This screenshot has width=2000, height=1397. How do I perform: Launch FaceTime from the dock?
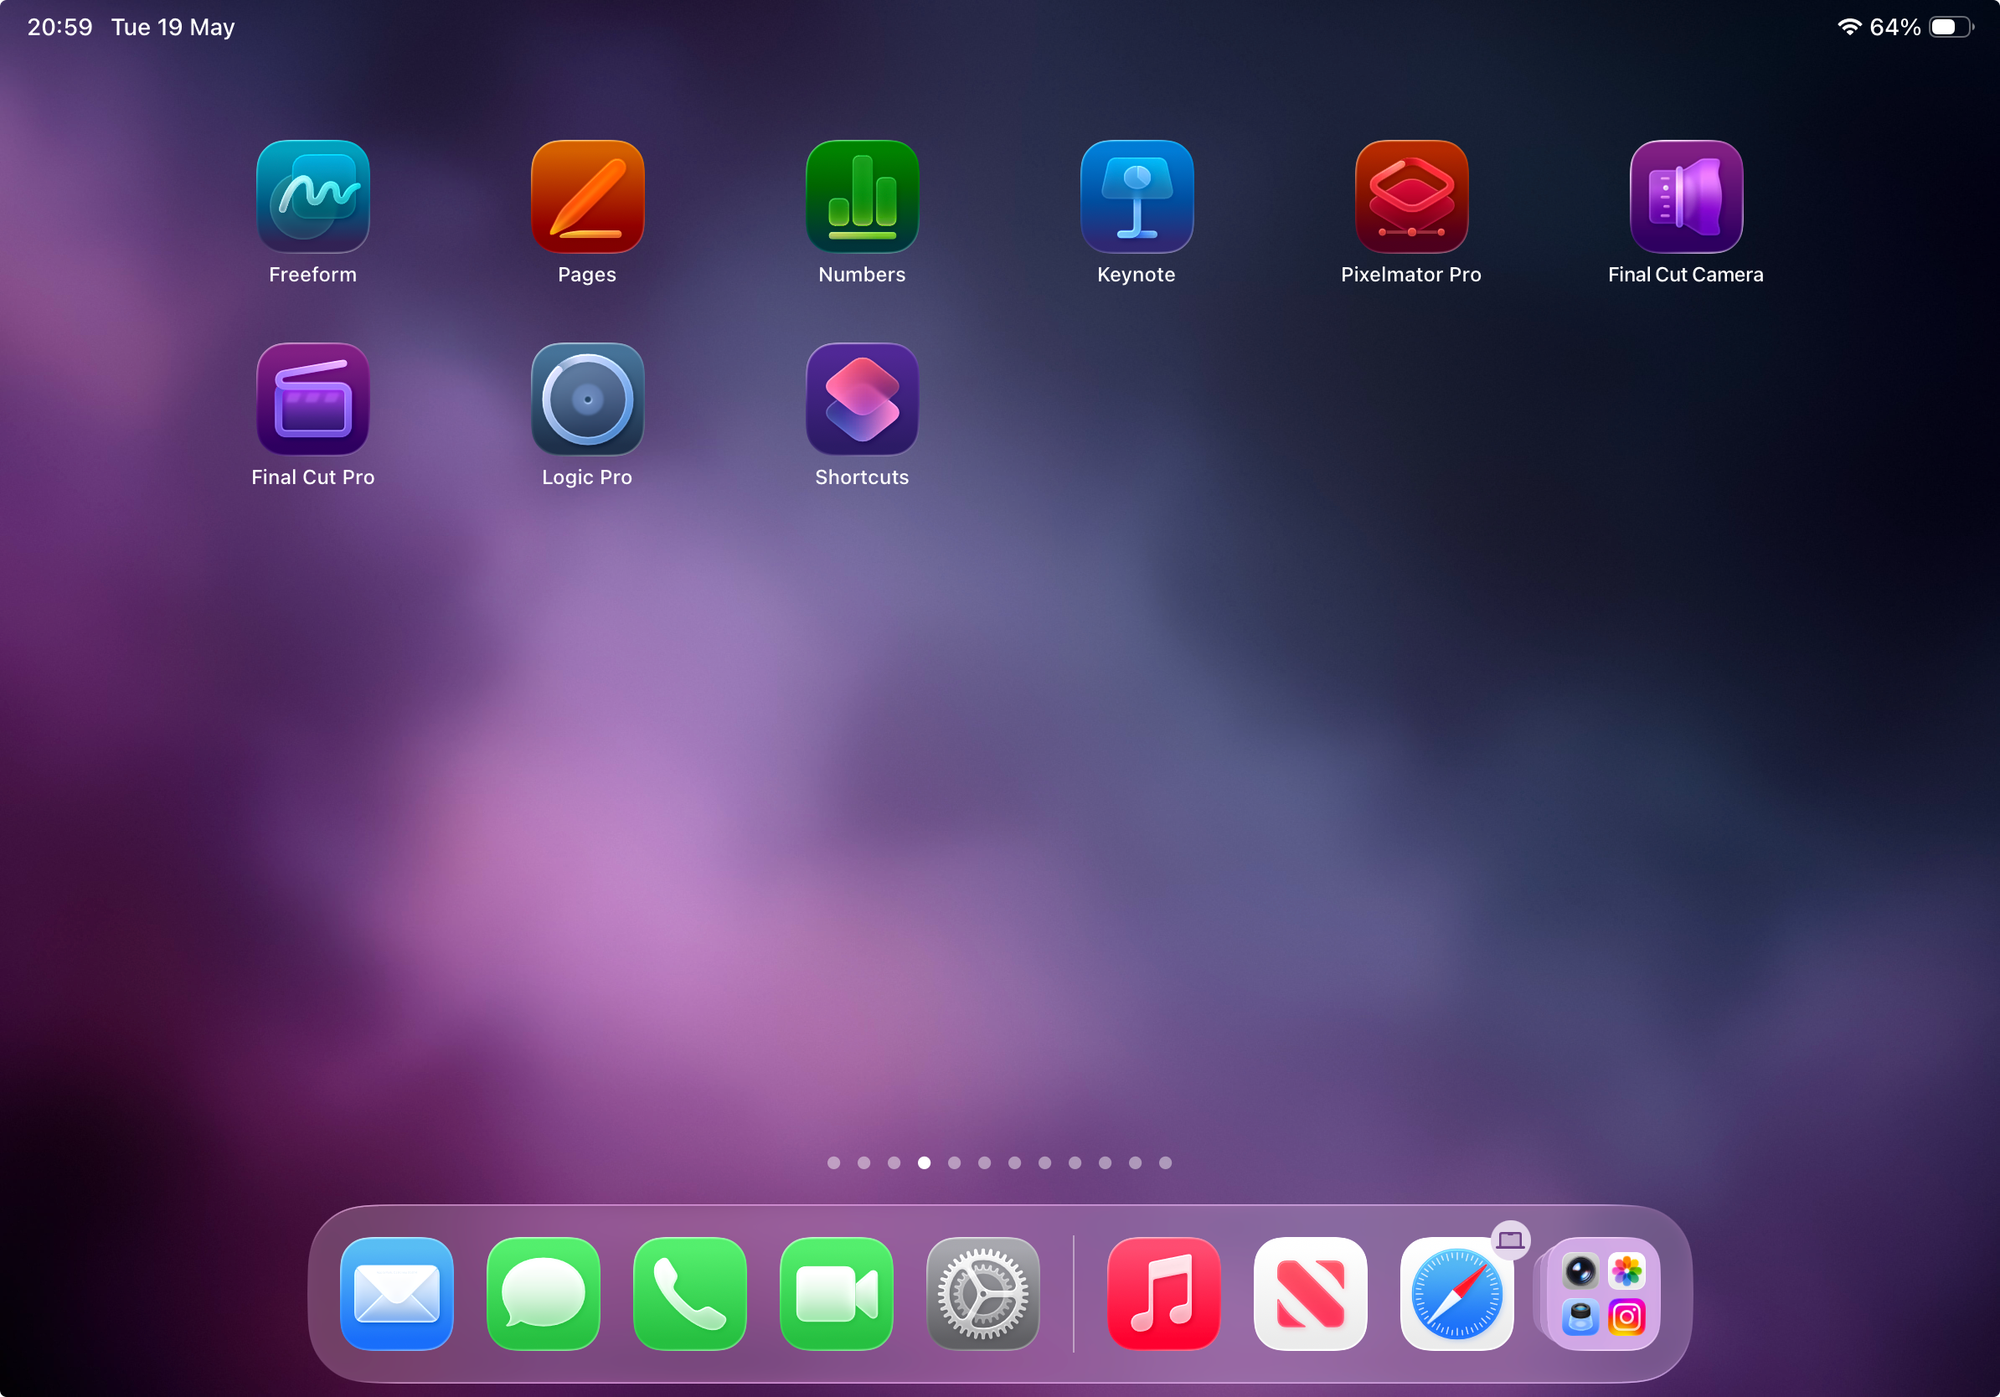836,1293
